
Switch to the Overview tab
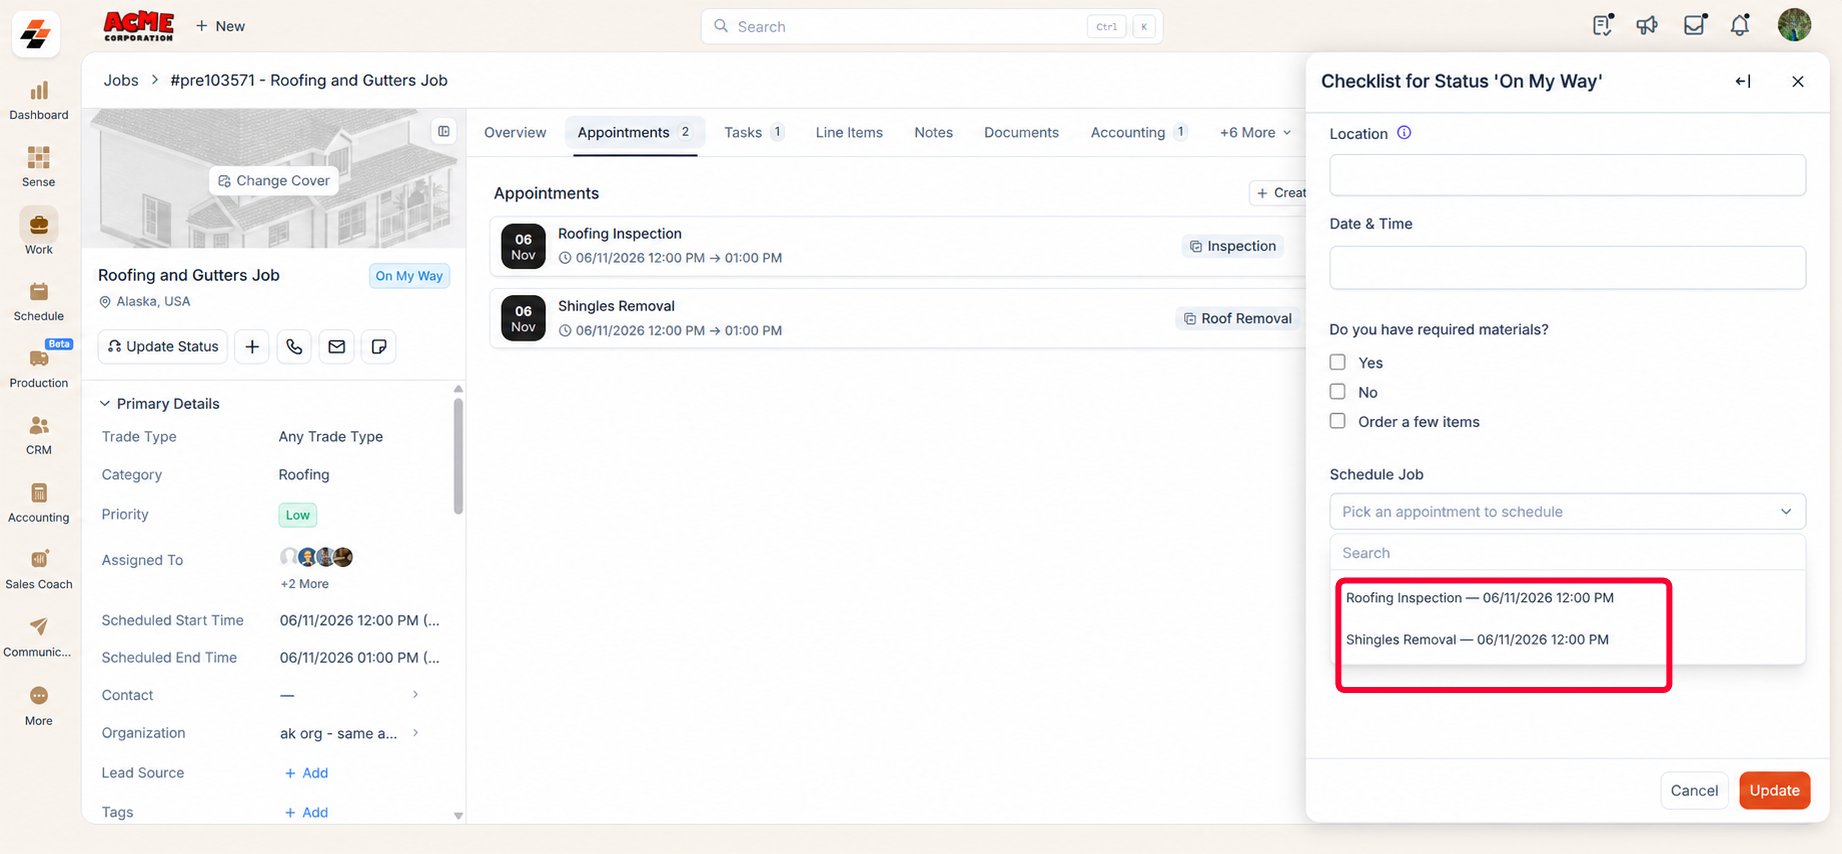tap(515, 132)
